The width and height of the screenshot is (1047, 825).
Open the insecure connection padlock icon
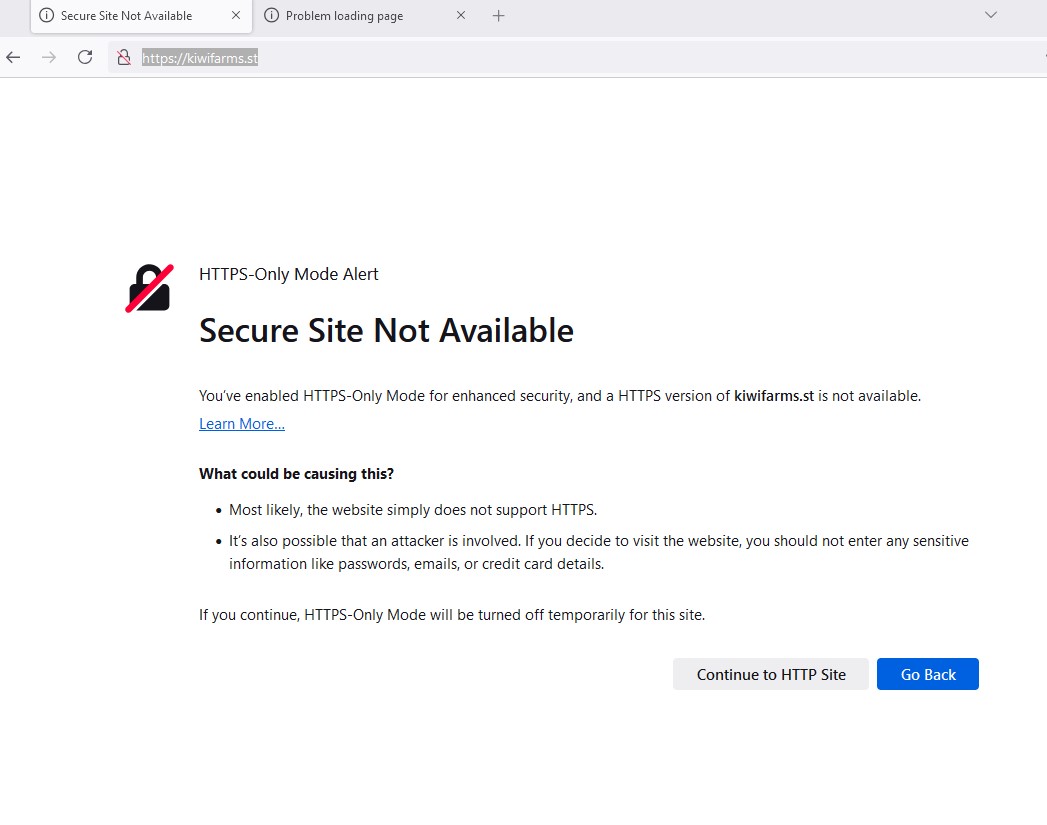(124, 58)
